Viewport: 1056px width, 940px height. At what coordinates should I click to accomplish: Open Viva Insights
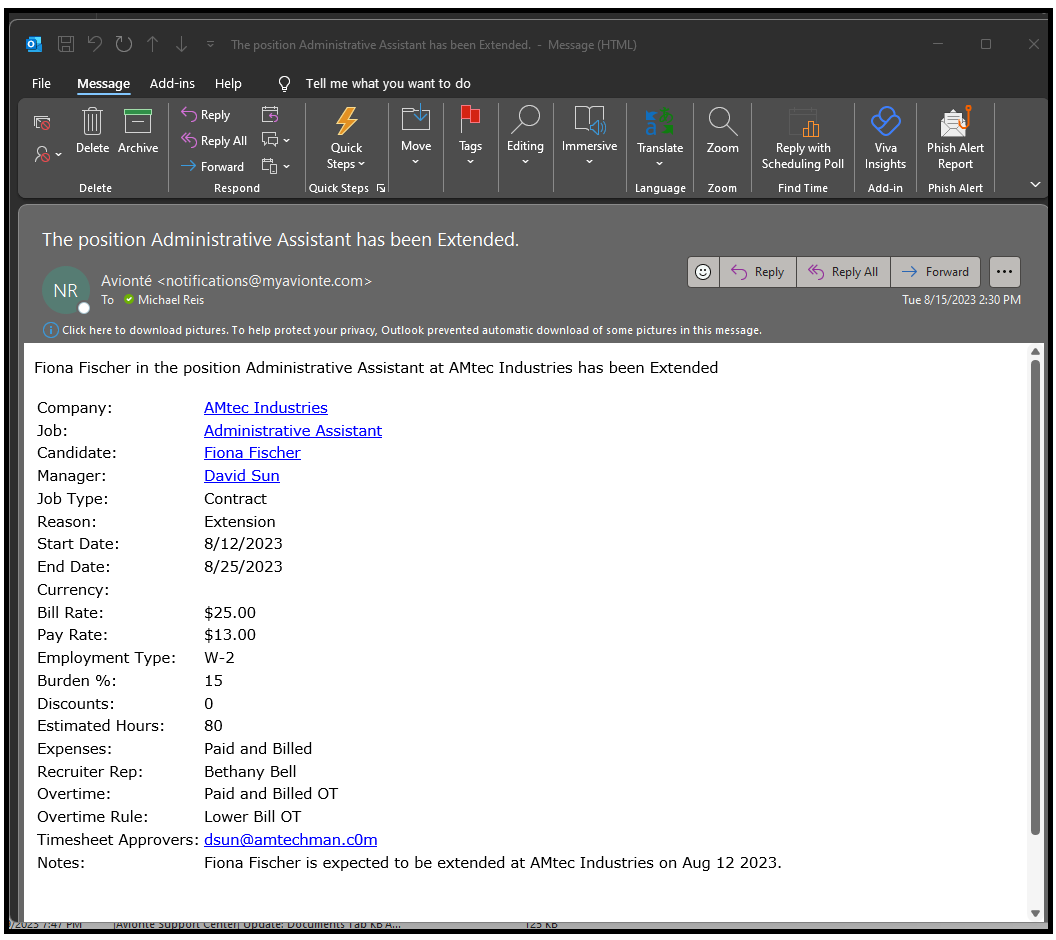pyautogui.click(x=885, y=140)
